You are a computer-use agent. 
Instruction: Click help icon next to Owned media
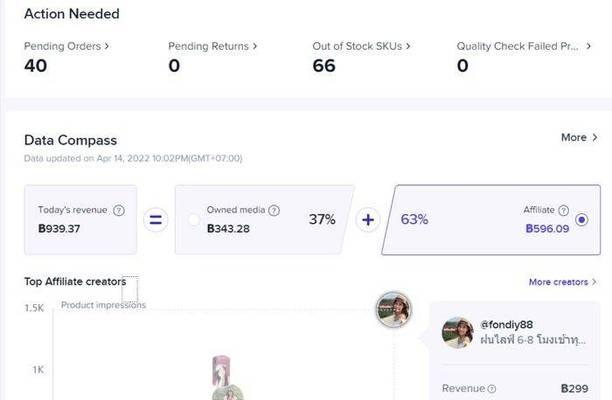274,210
